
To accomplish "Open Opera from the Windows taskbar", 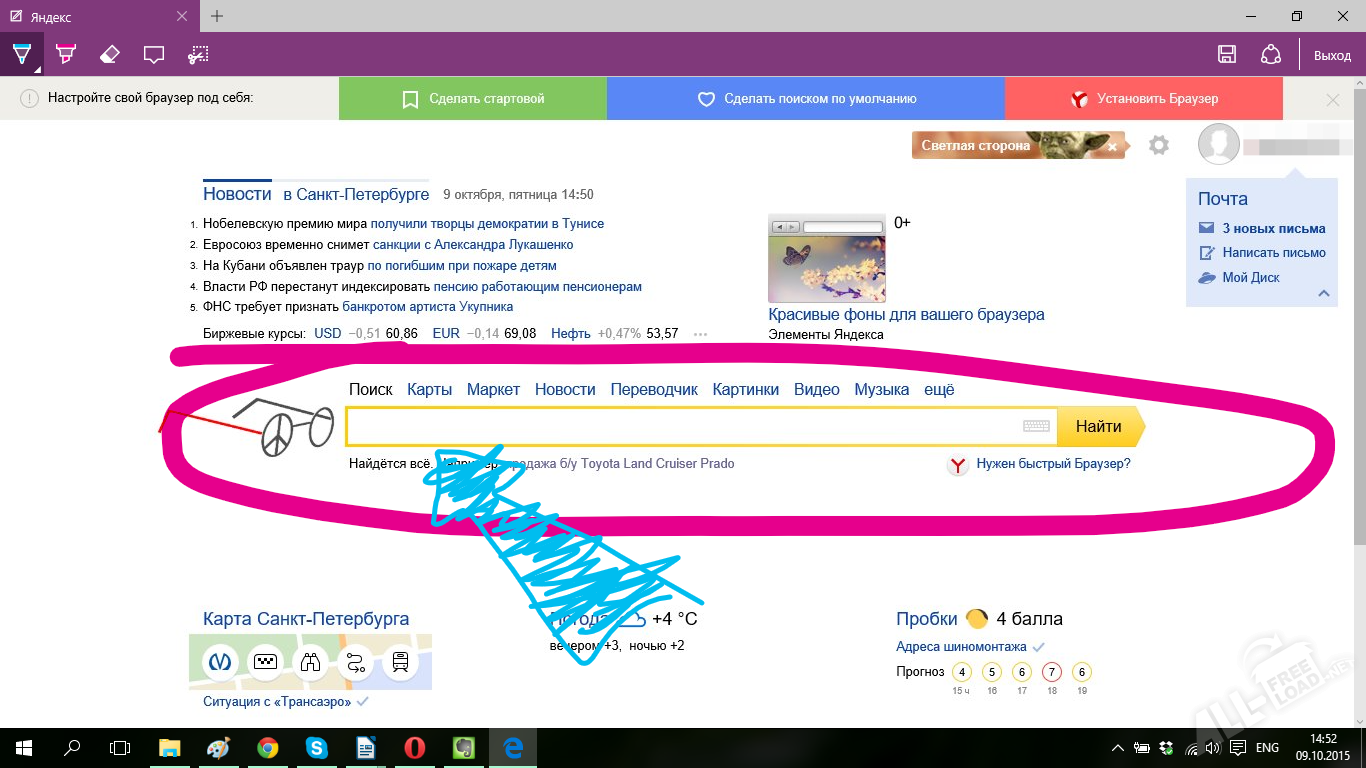I will (415, 748).
